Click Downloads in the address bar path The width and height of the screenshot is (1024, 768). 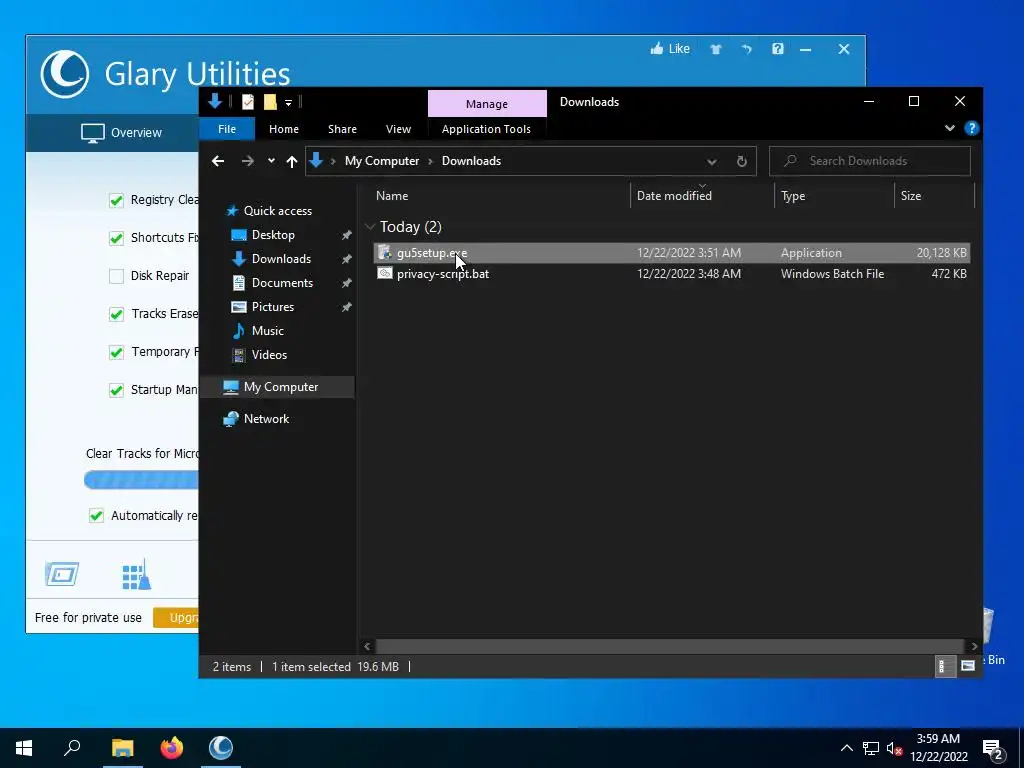pos(471,161)
